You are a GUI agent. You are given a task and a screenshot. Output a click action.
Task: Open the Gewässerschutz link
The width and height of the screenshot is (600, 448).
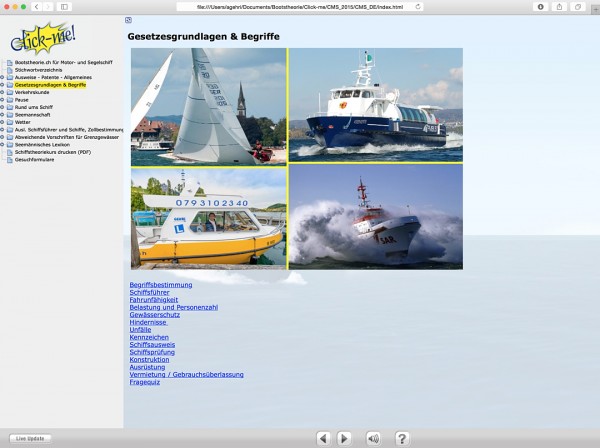[155, 315]
